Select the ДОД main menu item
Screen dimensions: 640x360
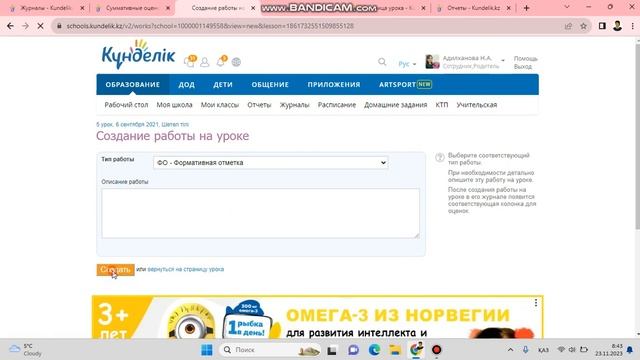[x=187, y=84]
